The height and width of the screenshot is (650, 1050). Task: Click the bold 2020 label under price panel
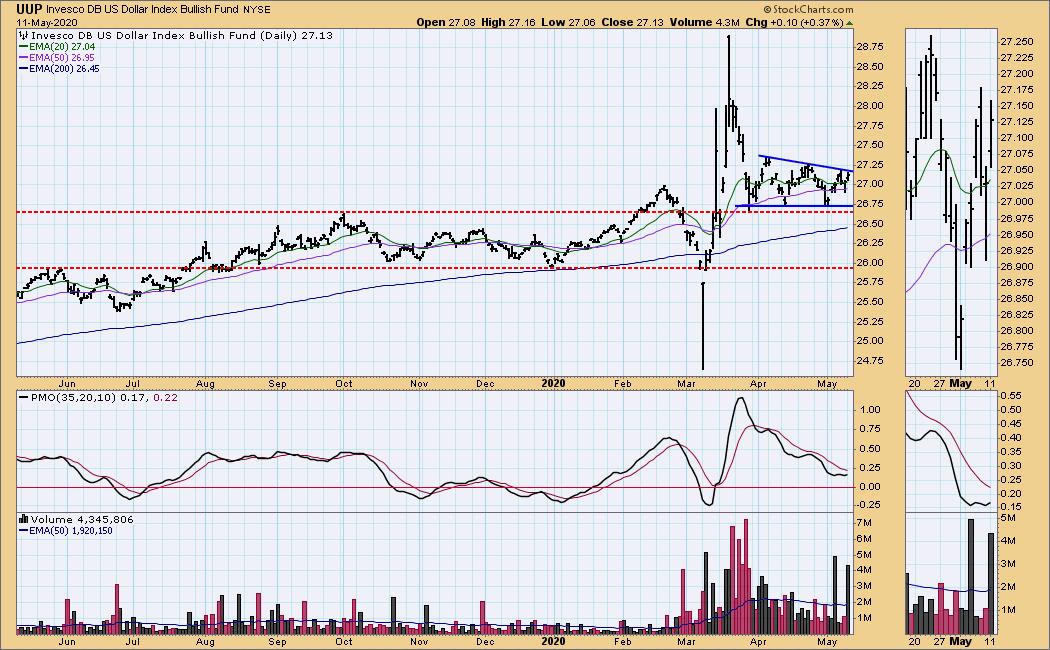[x=553, y=384]
